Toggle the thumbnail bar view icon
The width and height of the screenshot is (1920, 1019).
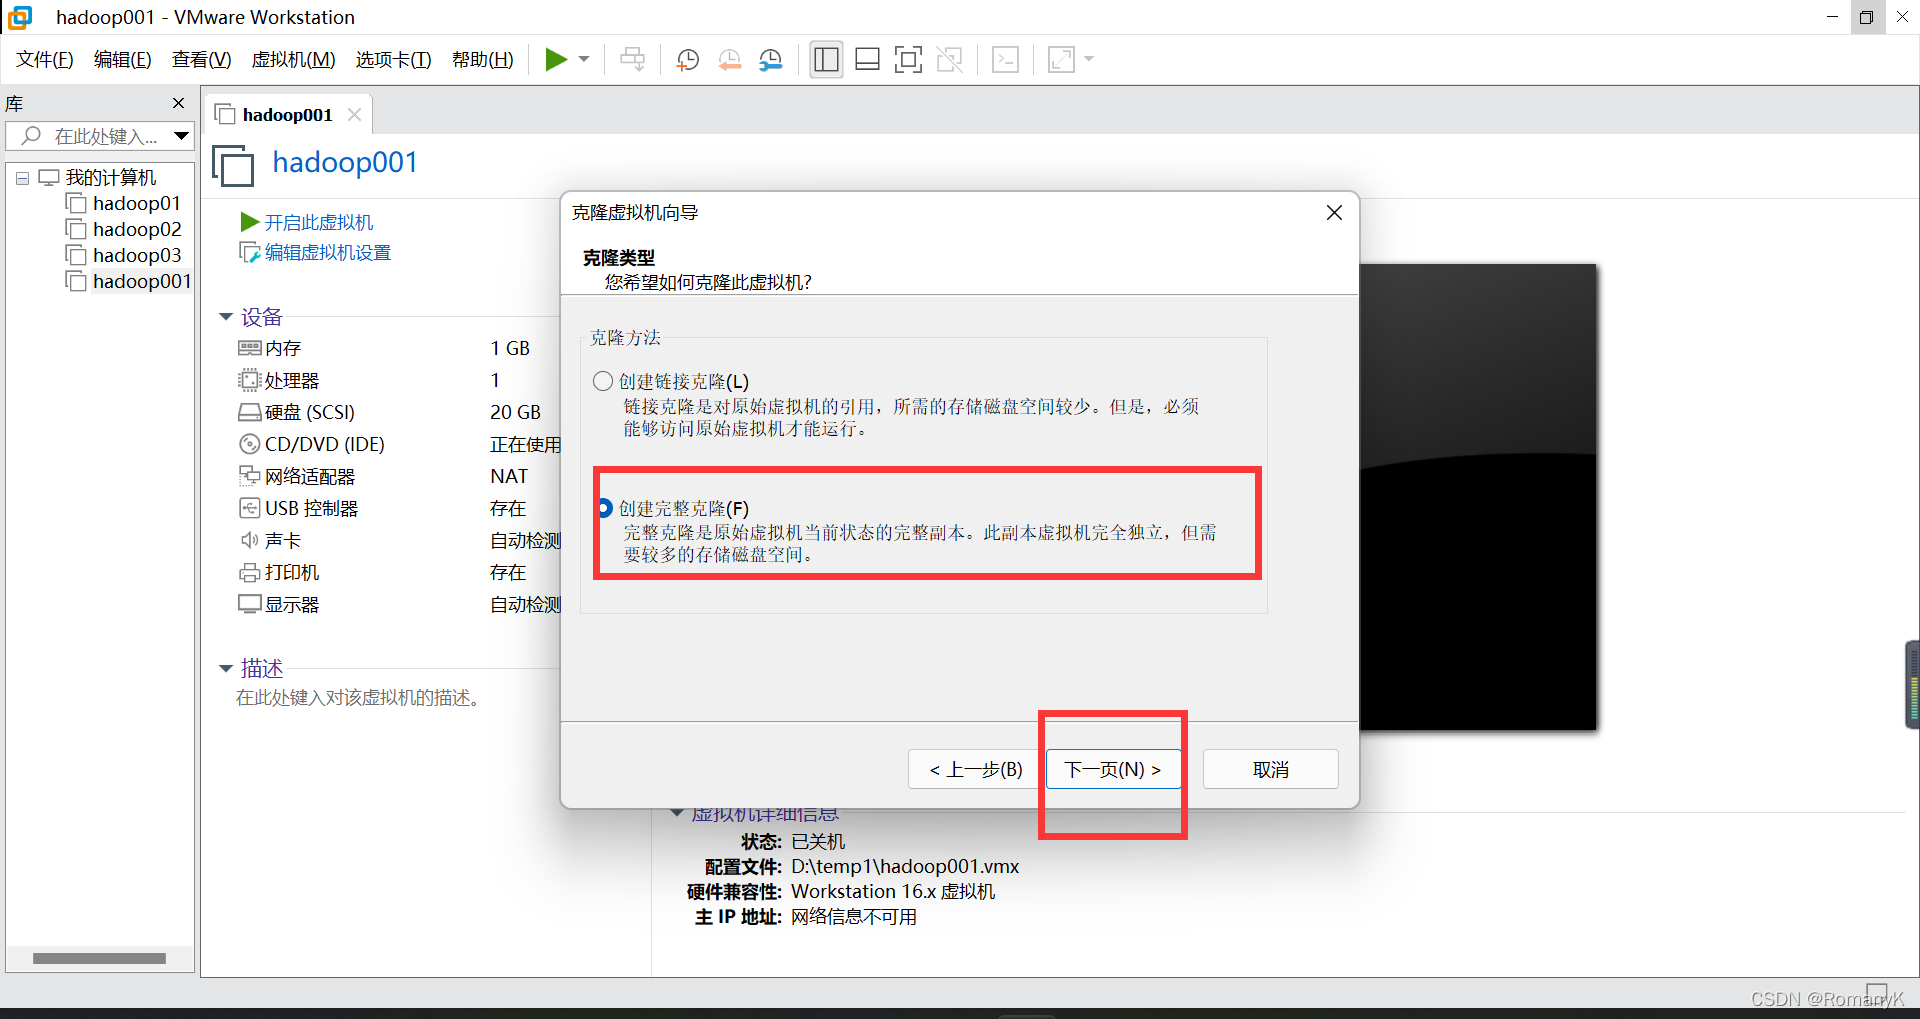(x=867, y=60)
